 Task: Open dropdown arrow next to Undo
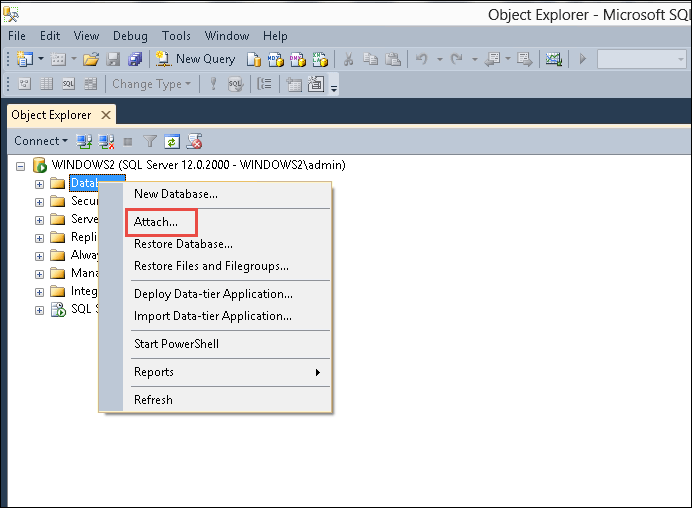pyautogui.click(x=440, y=59)
